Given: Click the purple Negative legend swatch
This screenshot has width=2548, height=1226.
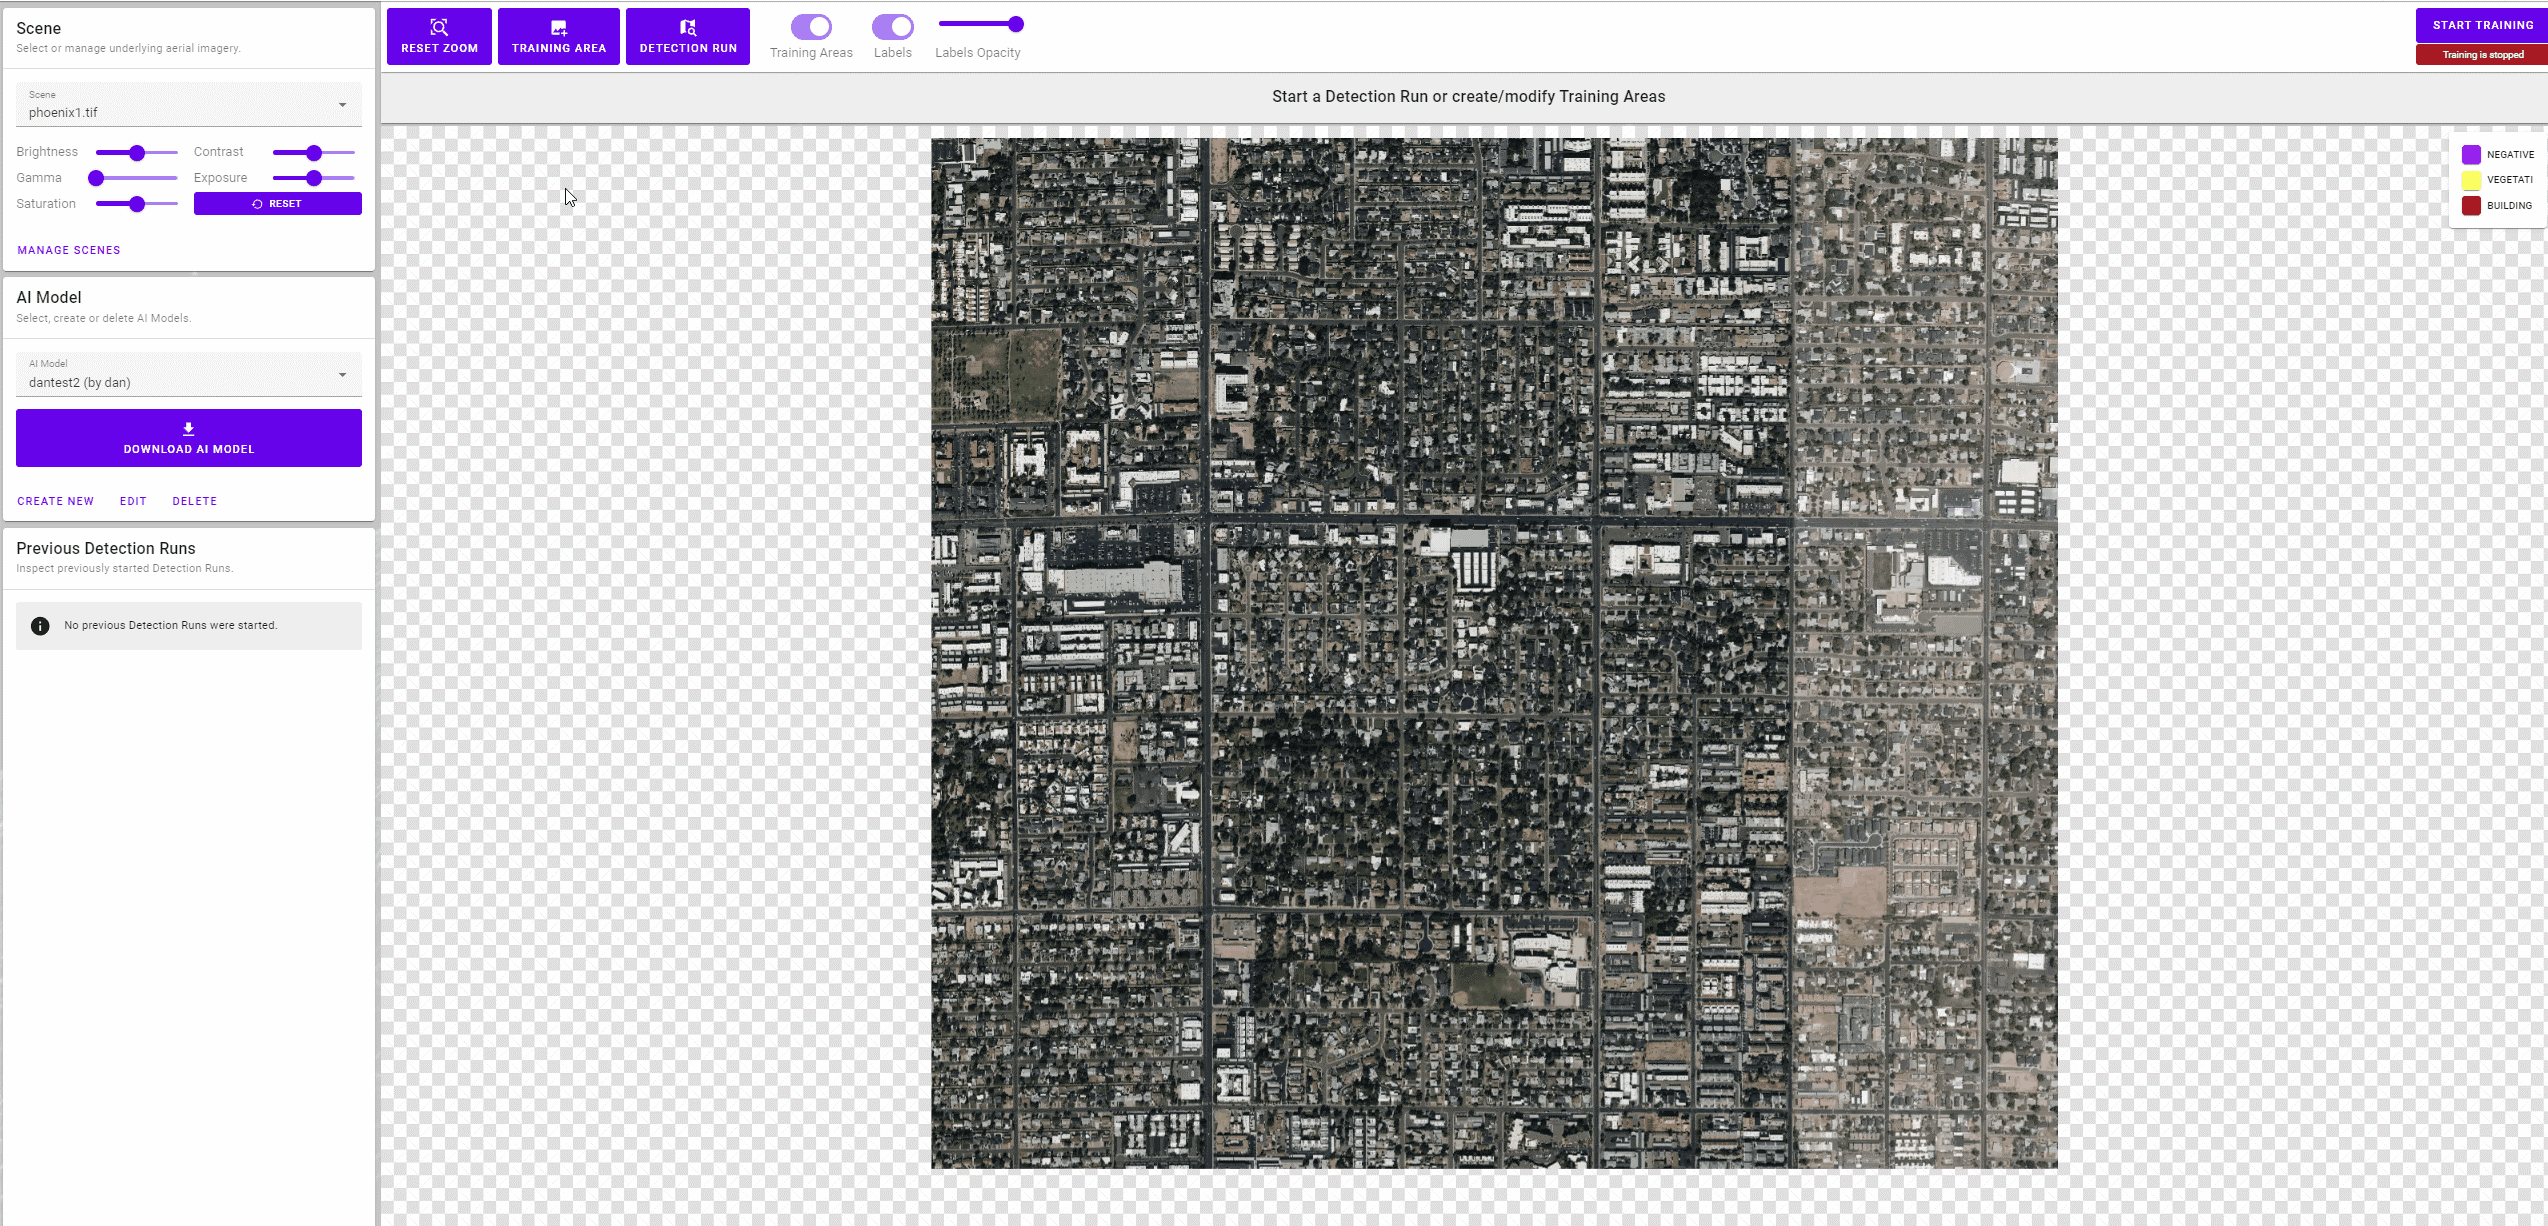Looking at the screenshot, I should click(x=2471, y=155).
